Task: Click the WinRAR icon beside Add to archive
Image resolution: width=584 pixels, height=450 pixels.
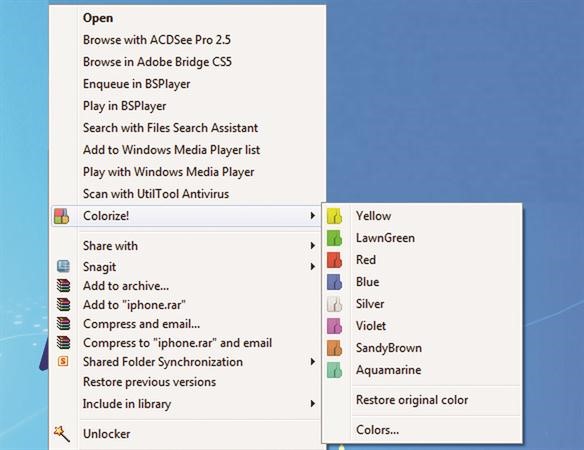Action: pos(63,286)
